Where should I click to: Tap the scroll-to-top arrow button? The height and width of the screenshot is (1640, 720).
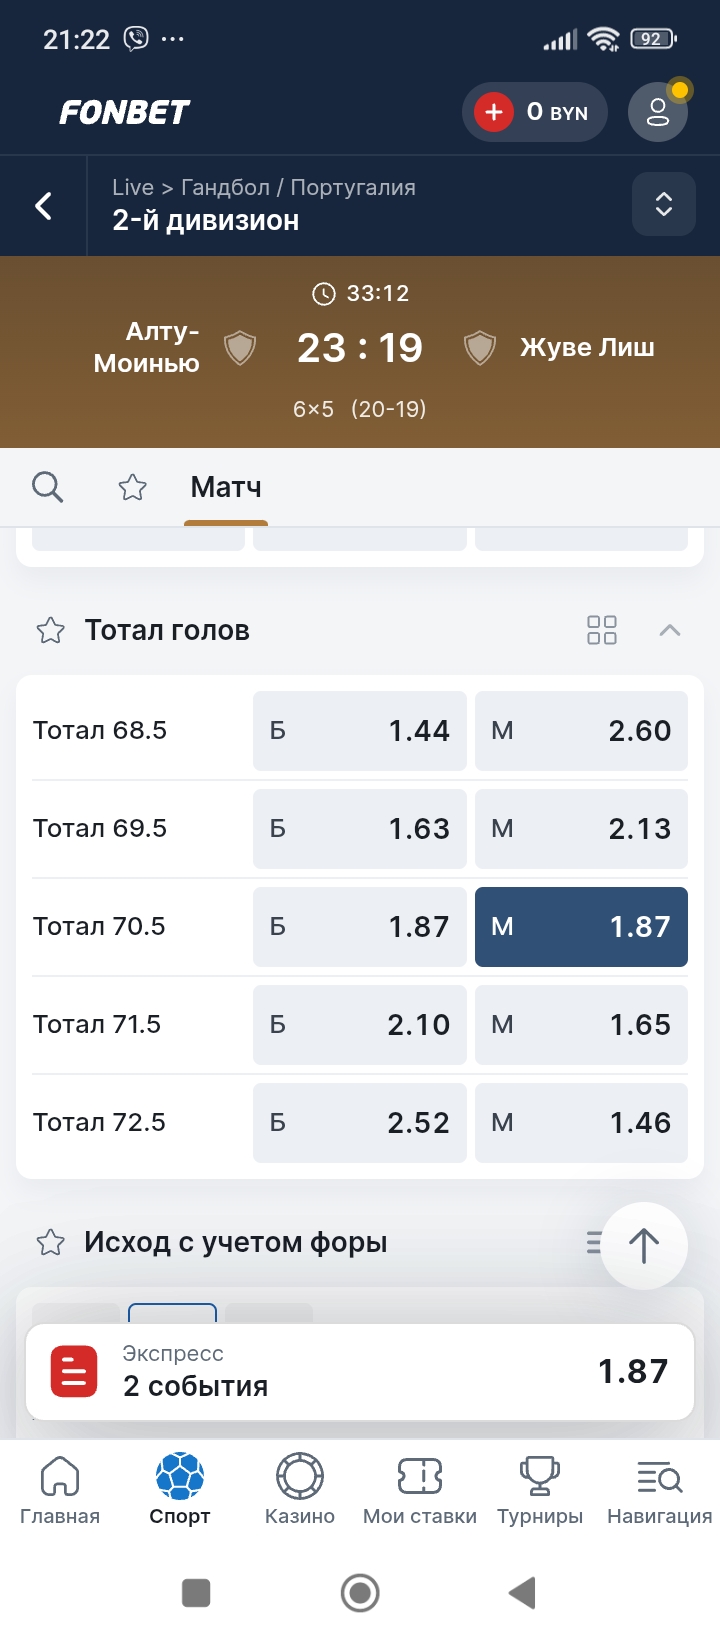click(644, 1245)
